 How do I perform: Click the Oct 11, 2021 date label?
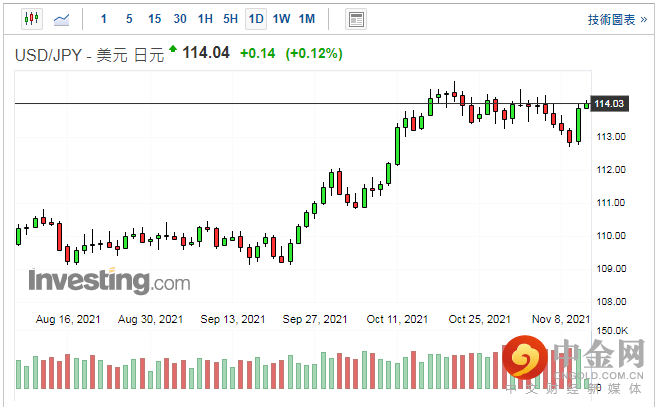point(396,319)
